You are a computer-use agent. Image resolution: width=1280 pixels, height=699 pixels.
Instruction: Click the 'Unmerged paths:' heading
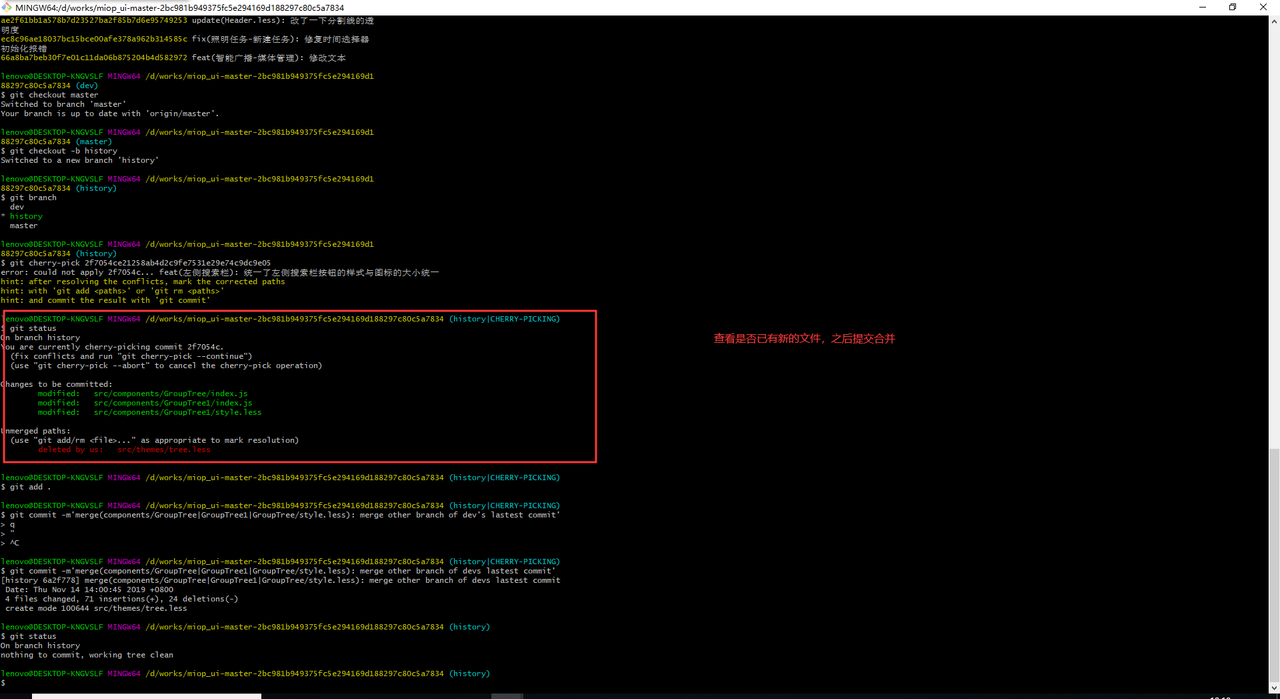[x=35, y=431]
